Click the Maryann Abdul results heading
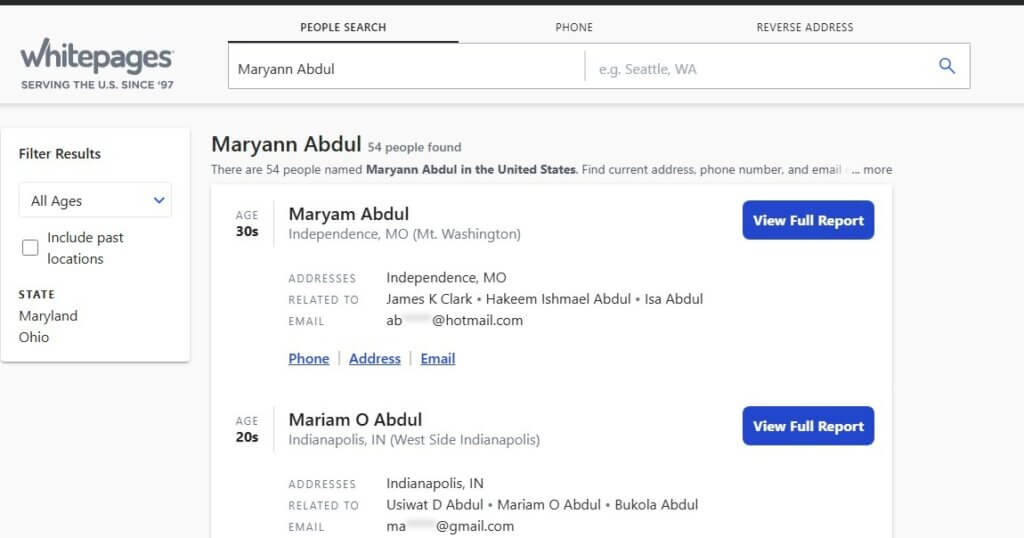Viewport: 1024px width, 538px height. [x=286, y=145]
